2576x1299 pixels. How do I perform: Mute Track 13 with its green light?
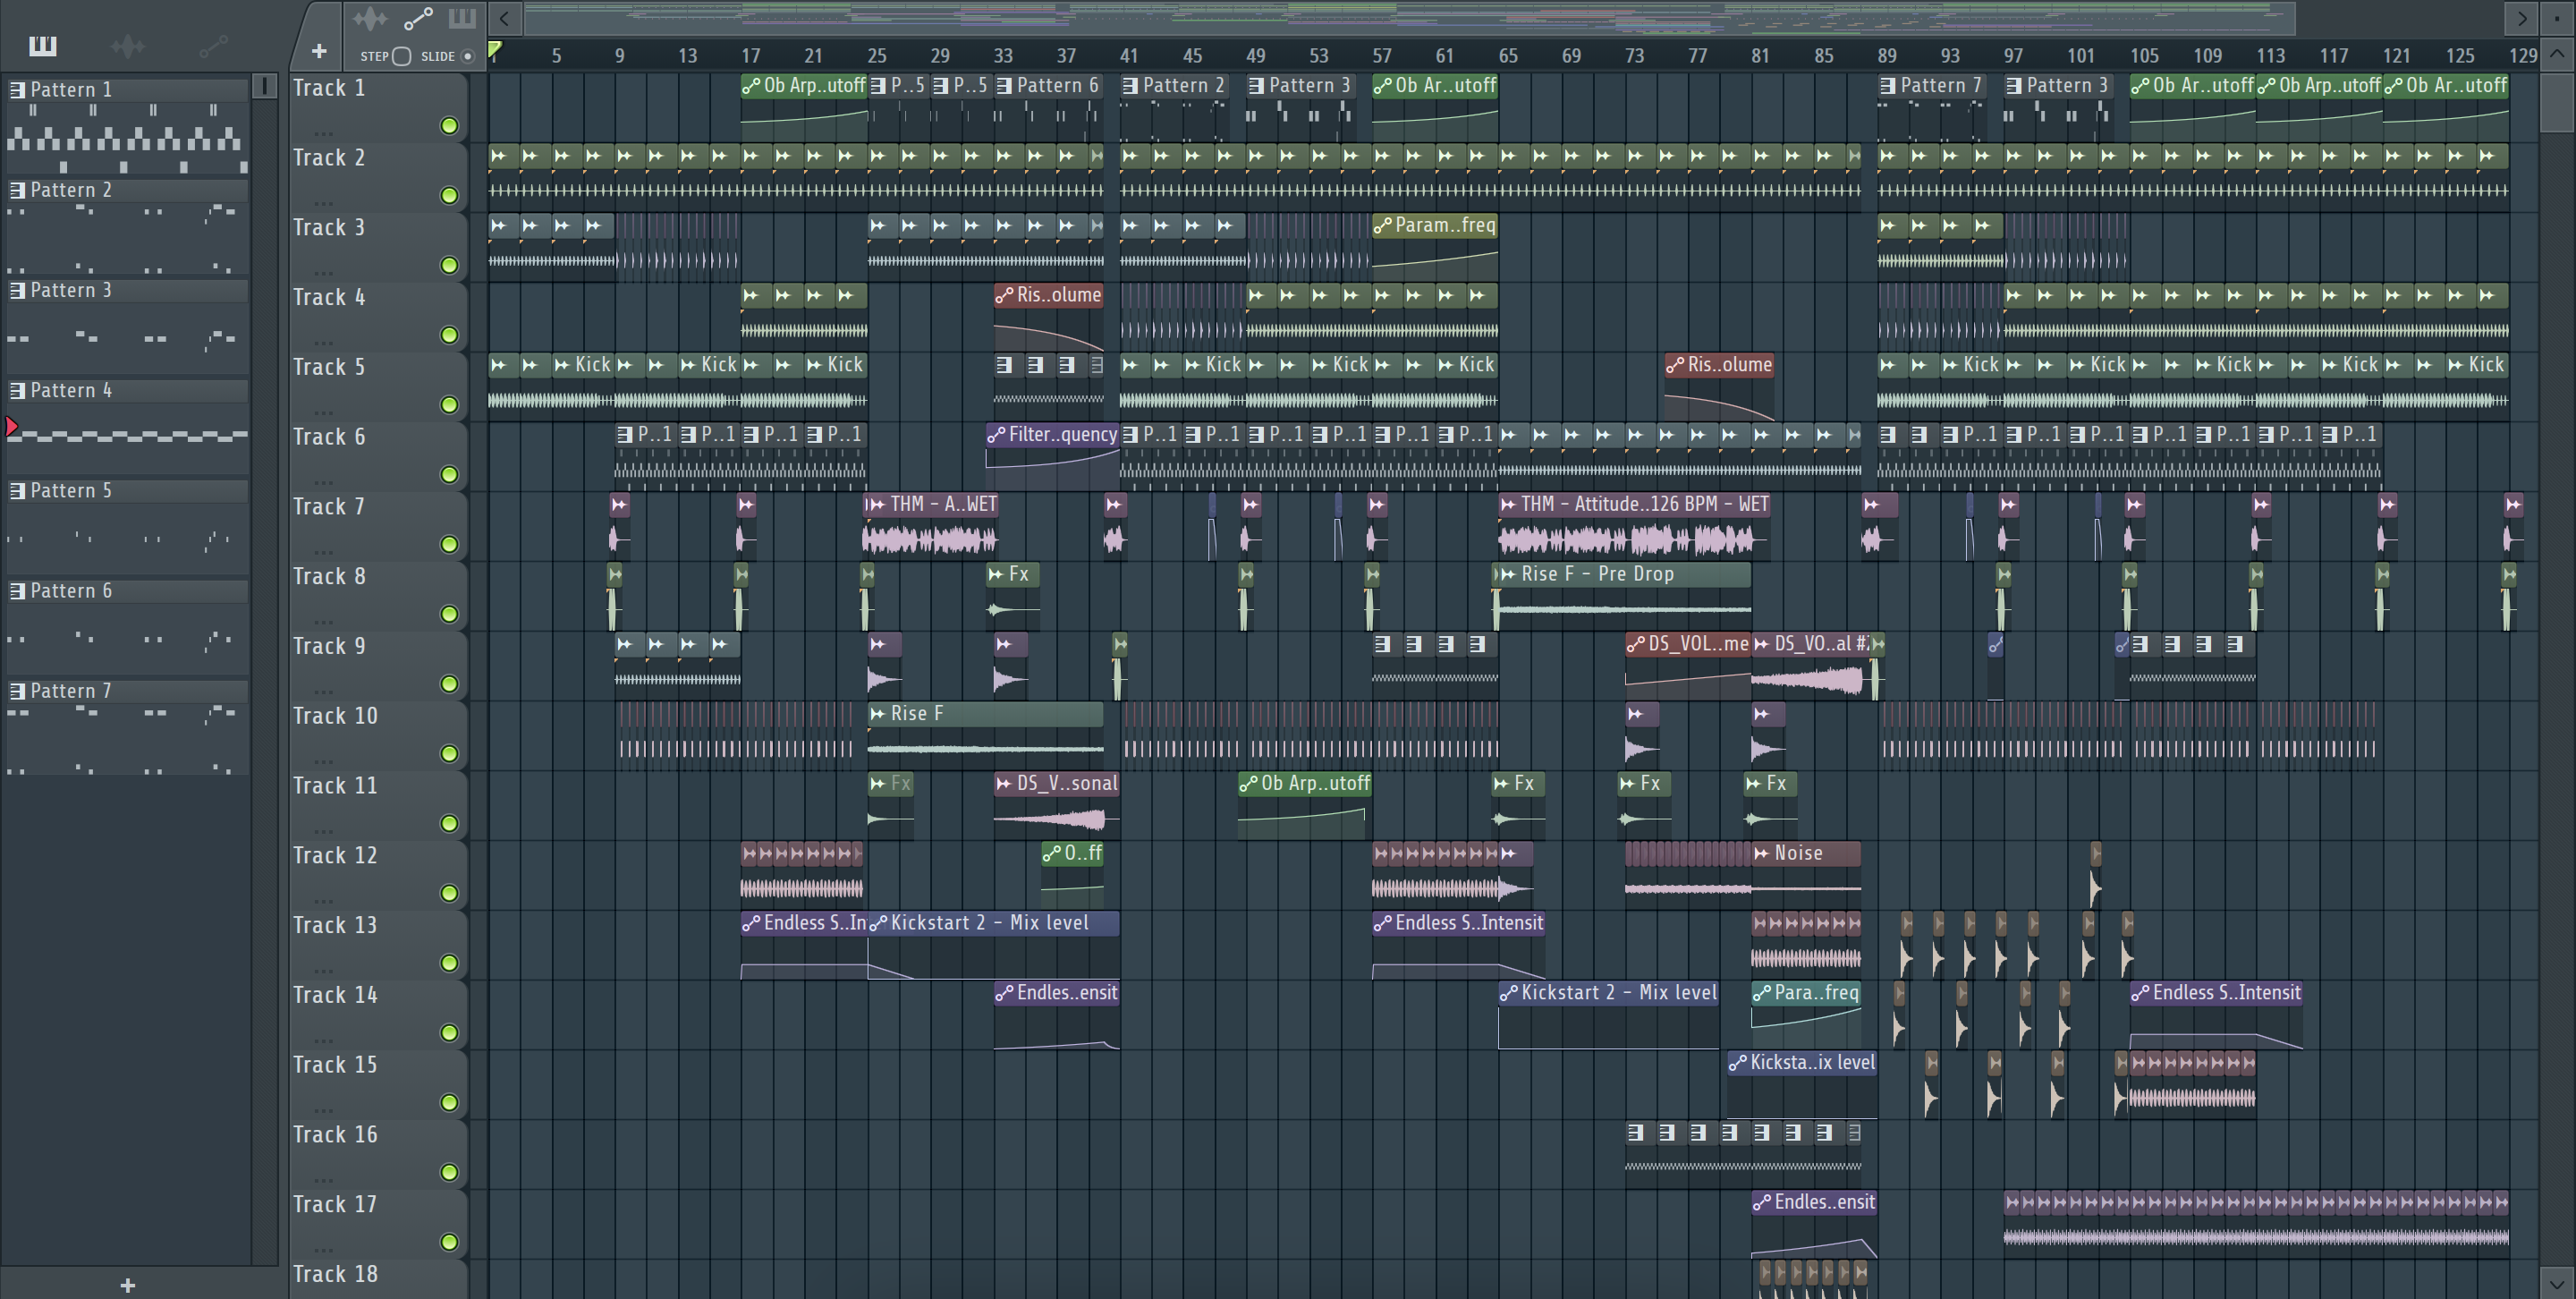(450, 963)
